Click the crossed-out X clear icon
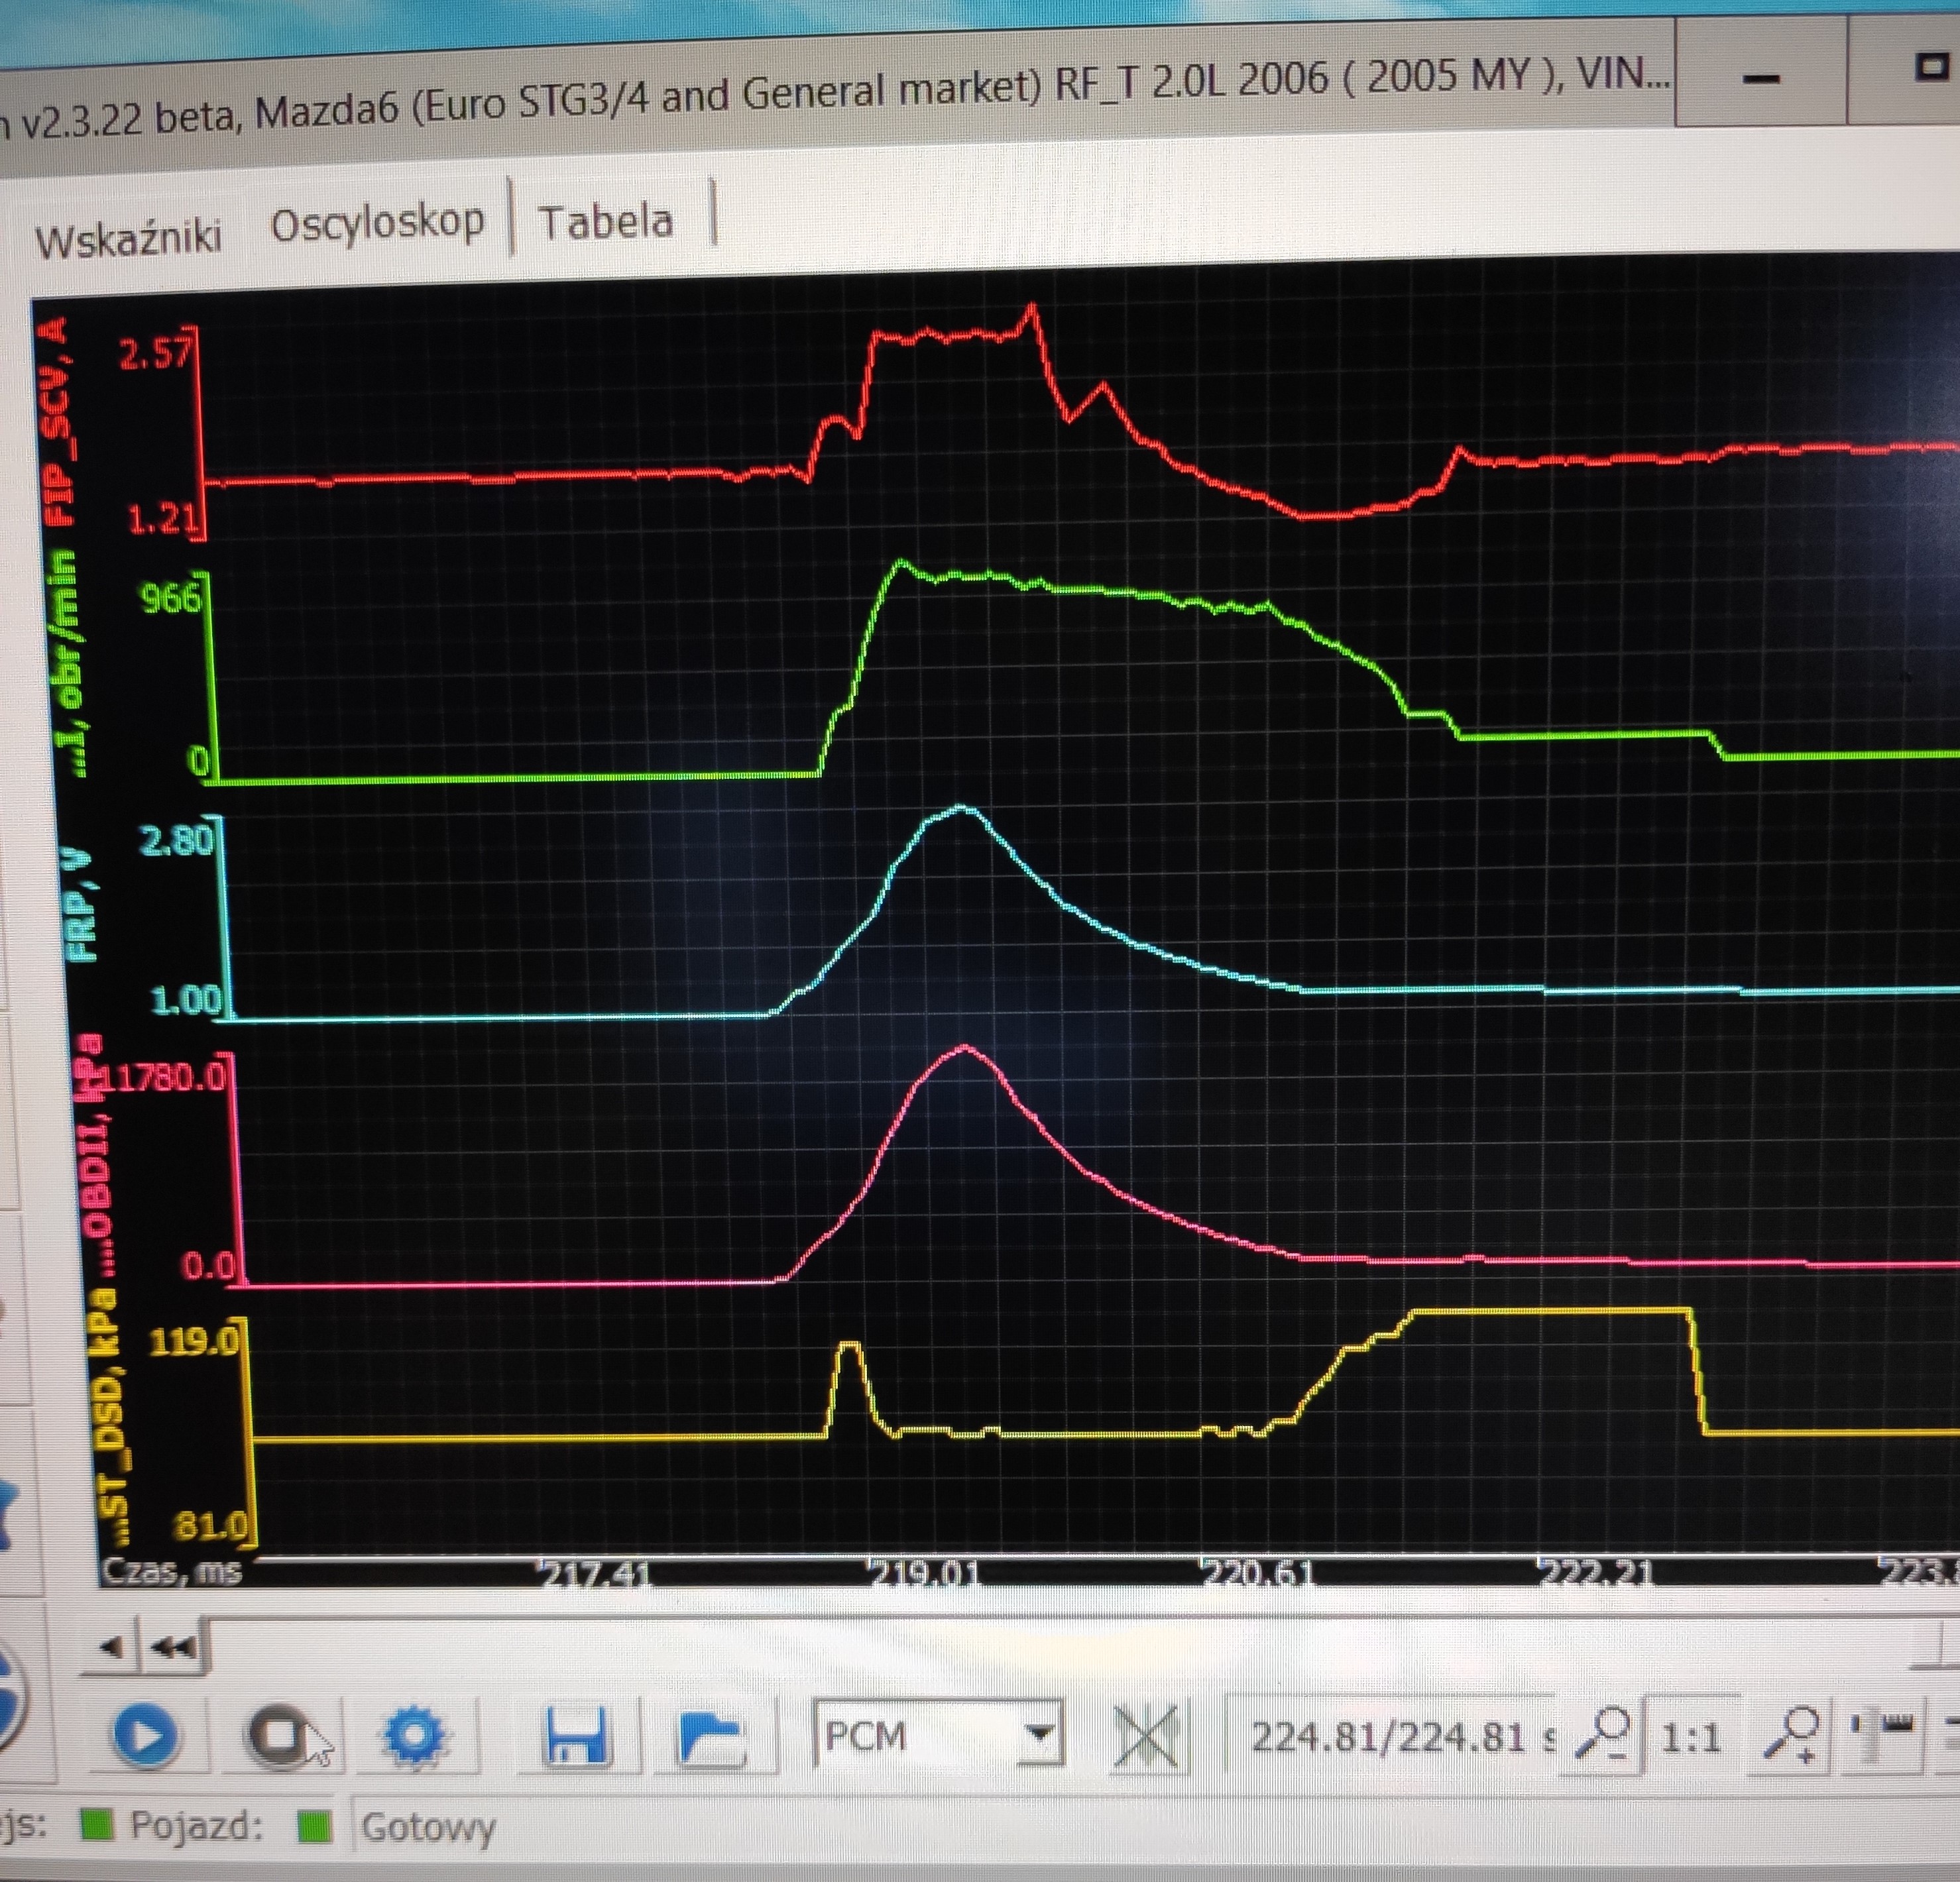 [1147, 1737]
